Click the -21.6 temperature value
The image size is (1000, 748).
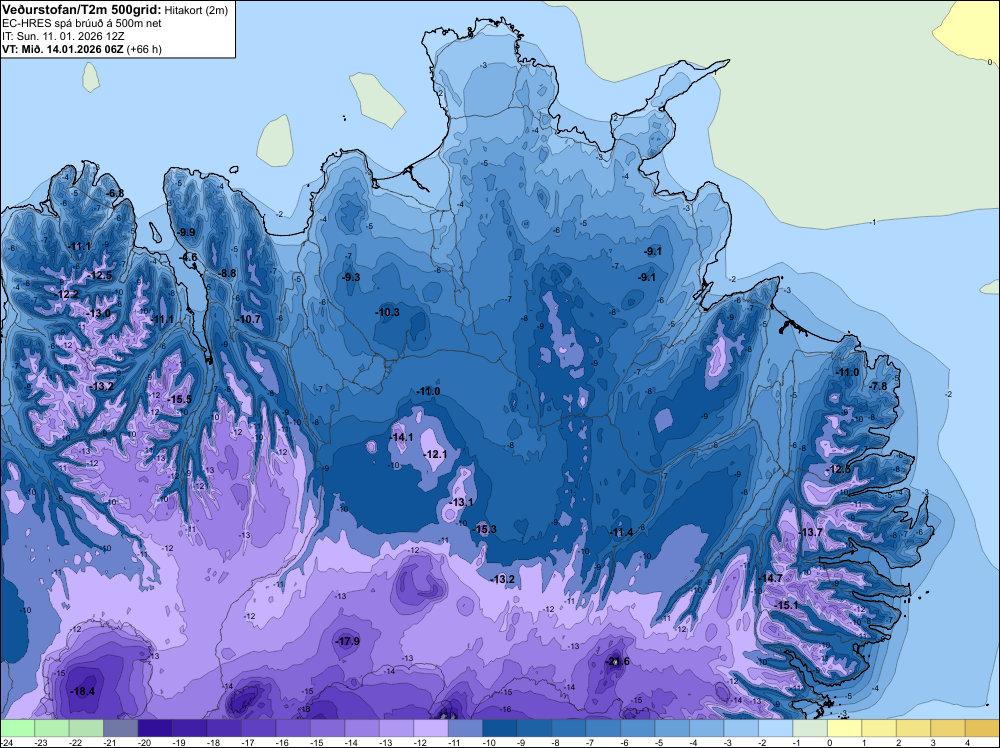617,661
